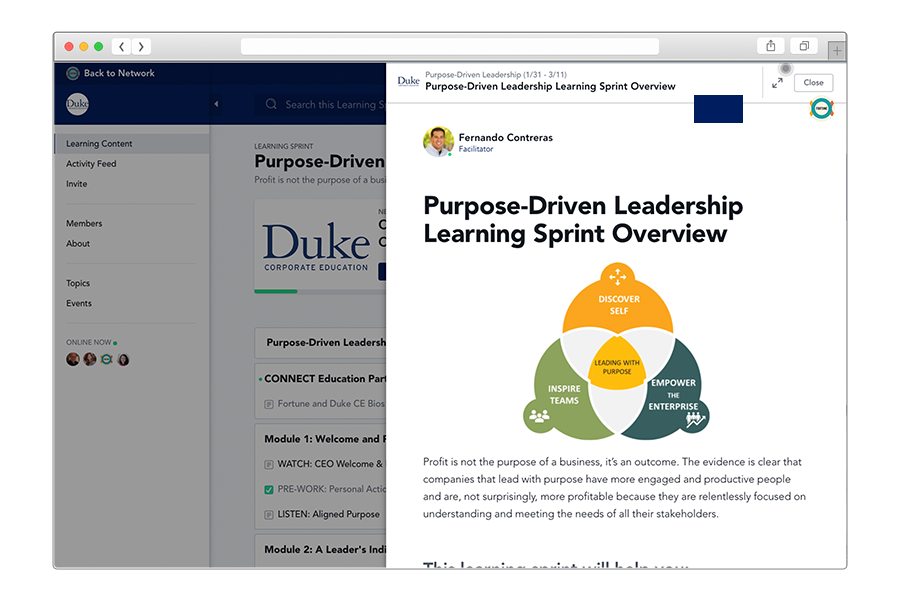Viewport: 900px width, 600px height.
Task: Click page icon beside Fortune and Duke CE Bios
Action: click(269, 404)
